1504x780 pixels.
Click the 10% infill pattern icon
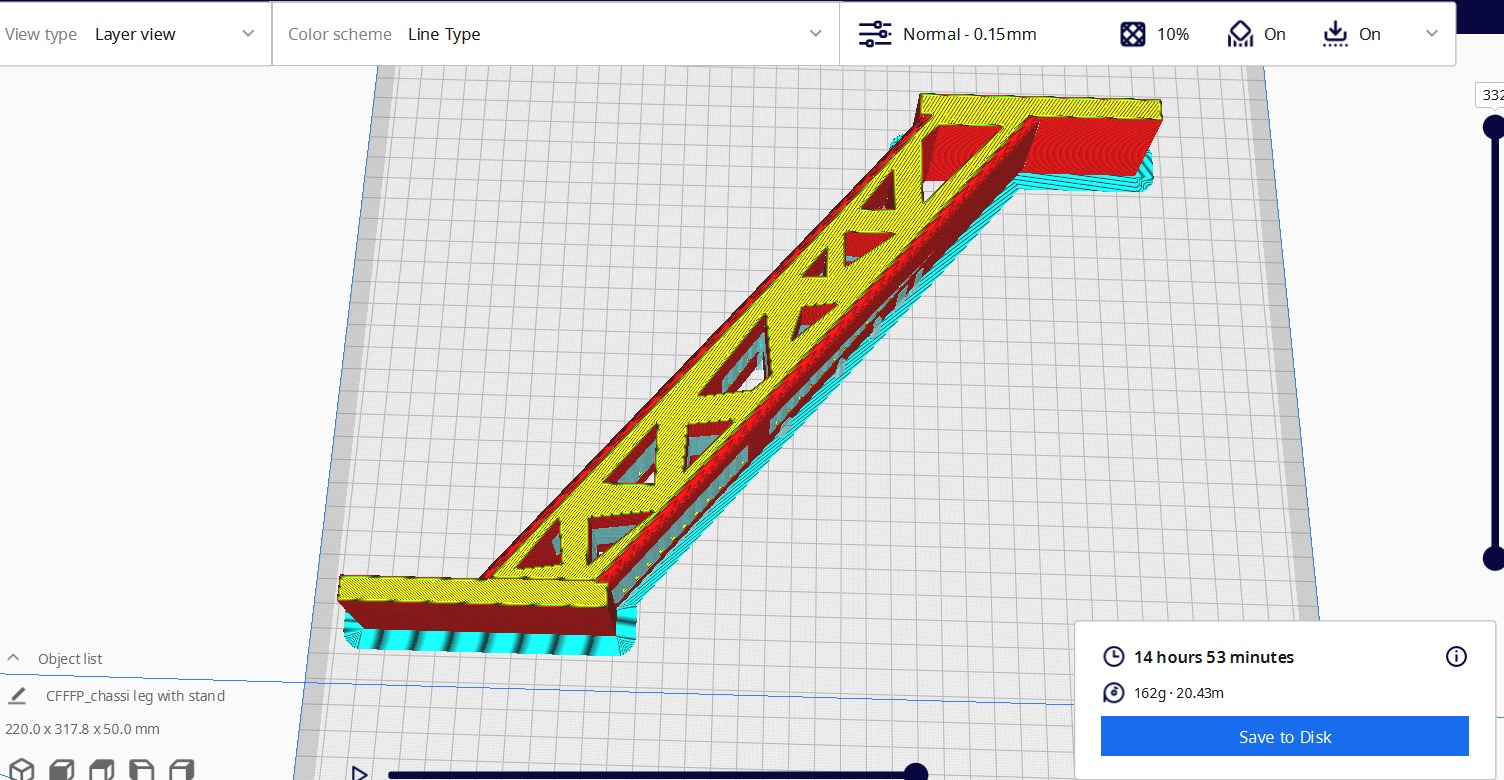point(1132,34)
